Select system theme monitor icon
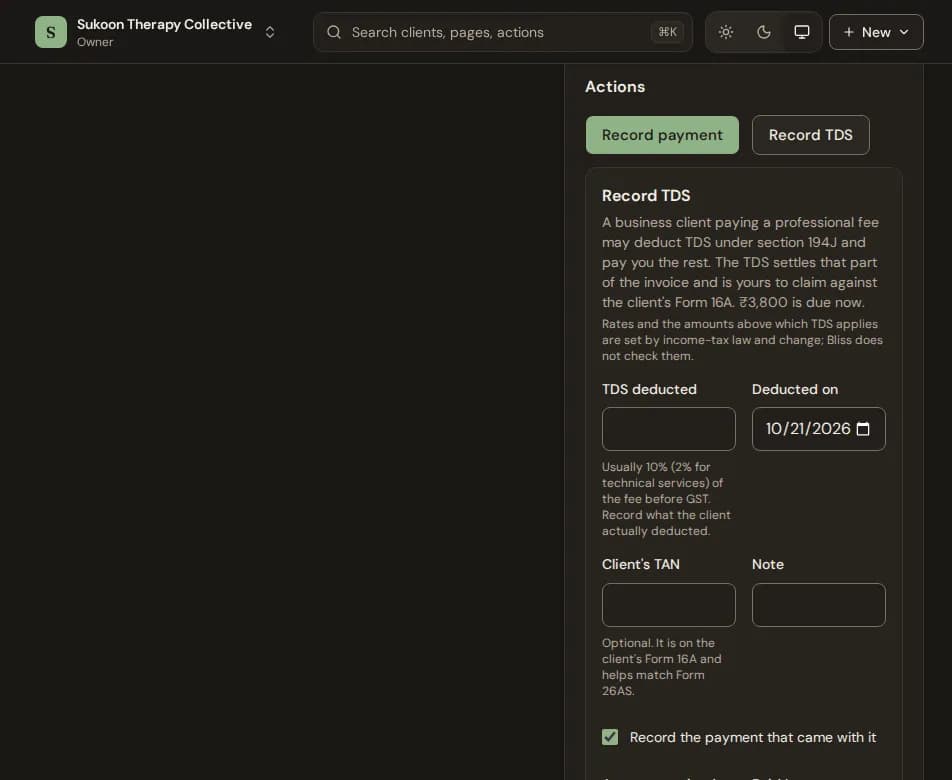 [802, 32]
